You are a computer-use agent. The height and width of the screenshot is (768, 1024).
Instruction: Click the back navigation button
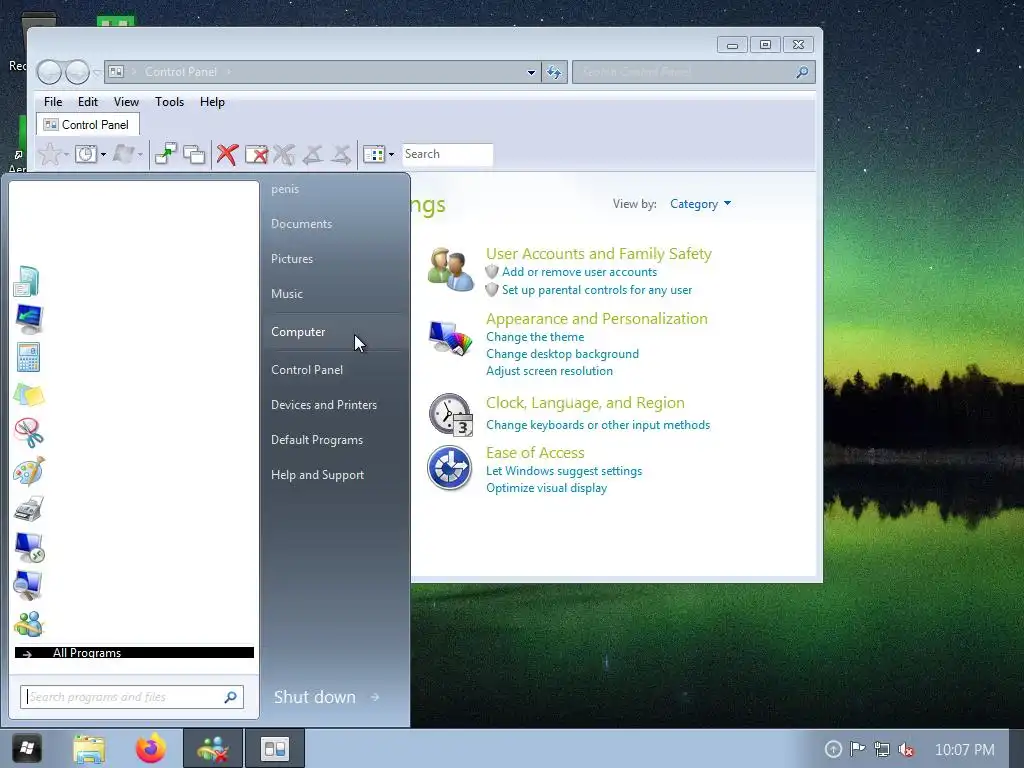(50, 72)
